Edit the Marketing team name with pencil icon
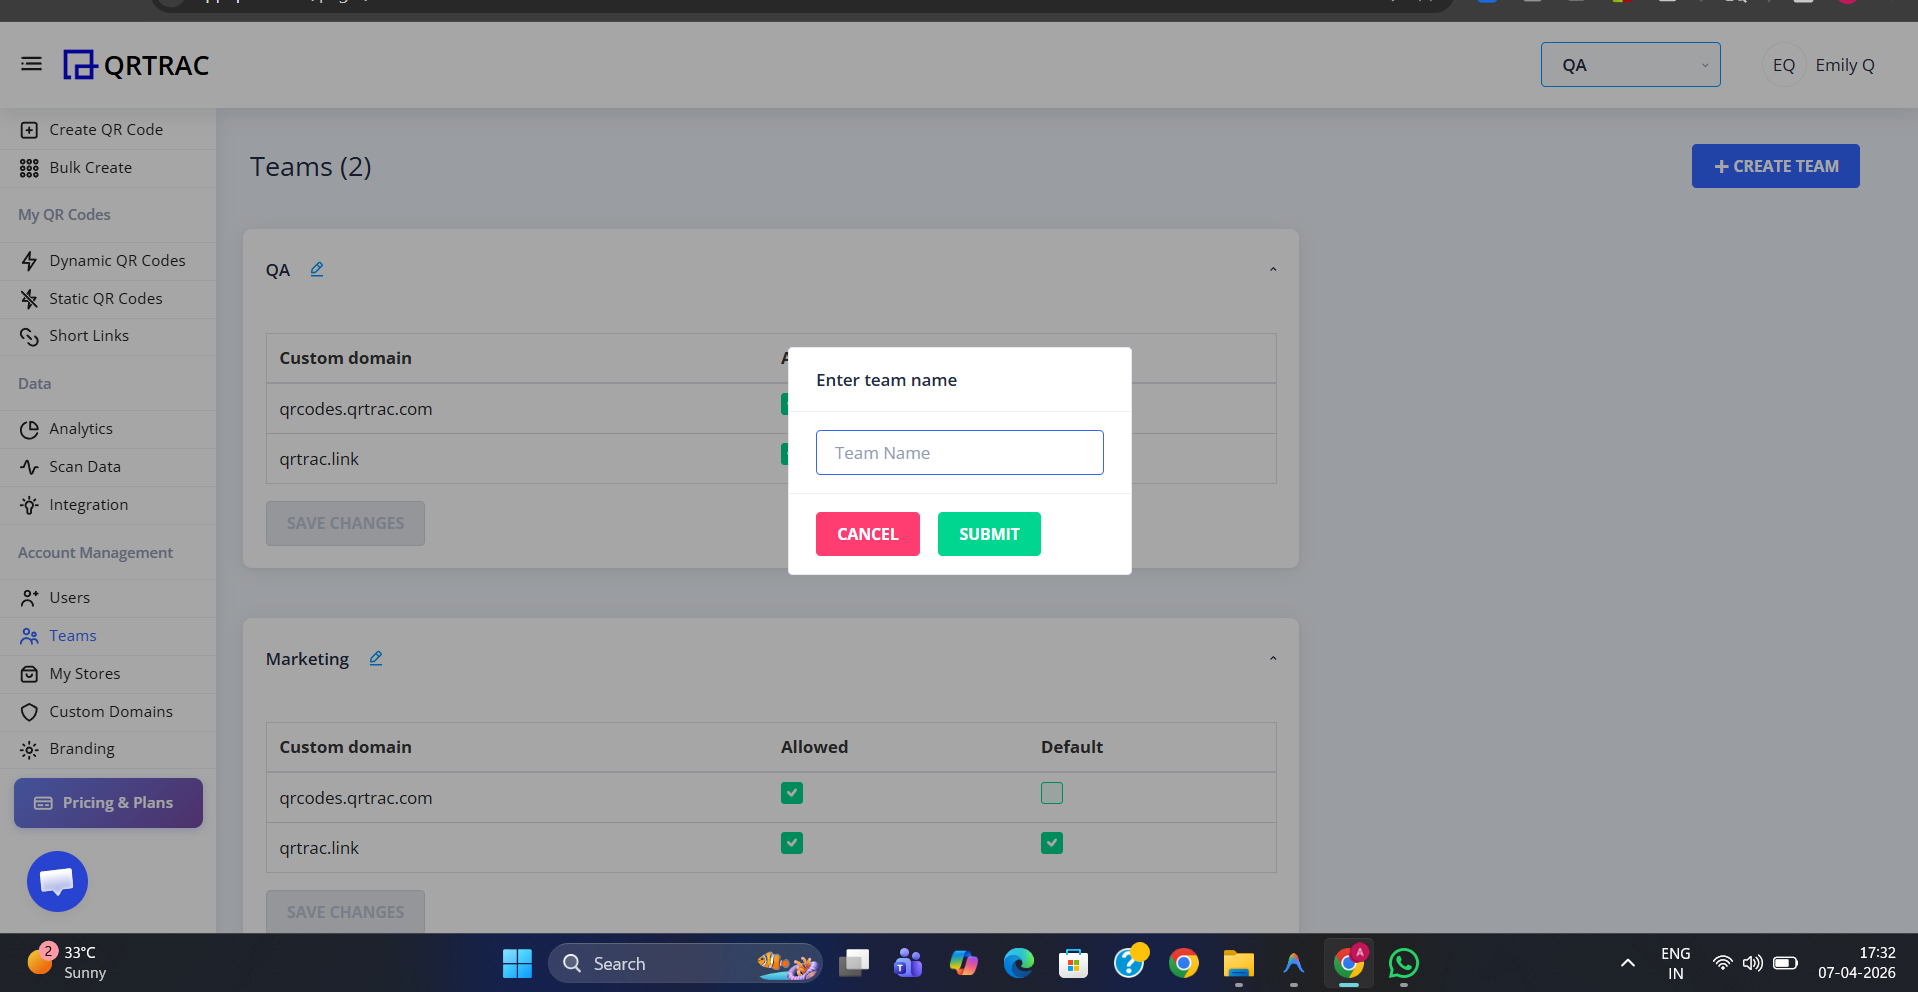The width and height of the screenshot is (1918, 992). (375, 658)
